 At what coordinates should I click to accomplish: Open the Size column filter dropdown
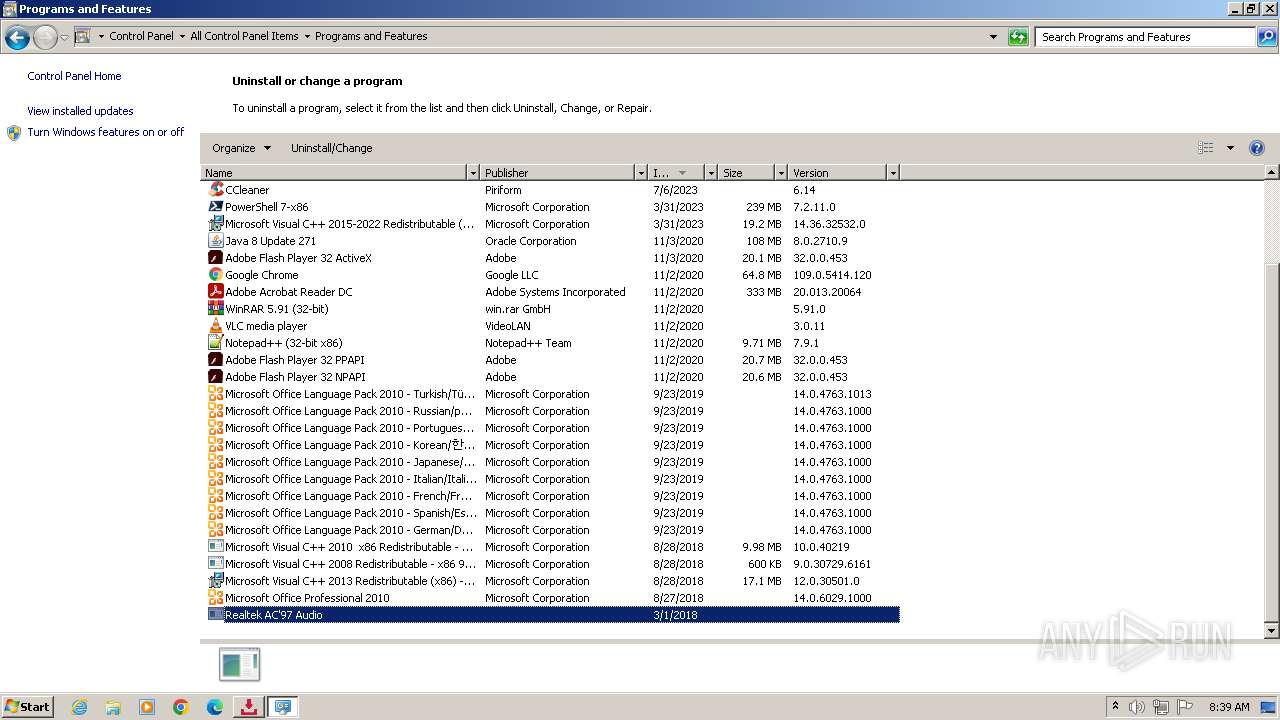781,173
